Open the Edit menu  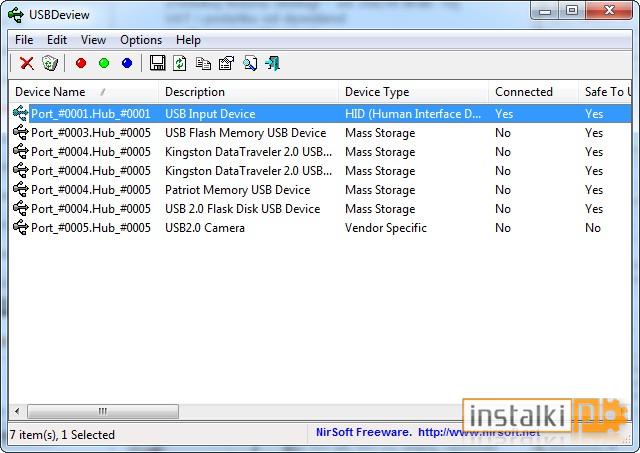click(x=57, y=40)
